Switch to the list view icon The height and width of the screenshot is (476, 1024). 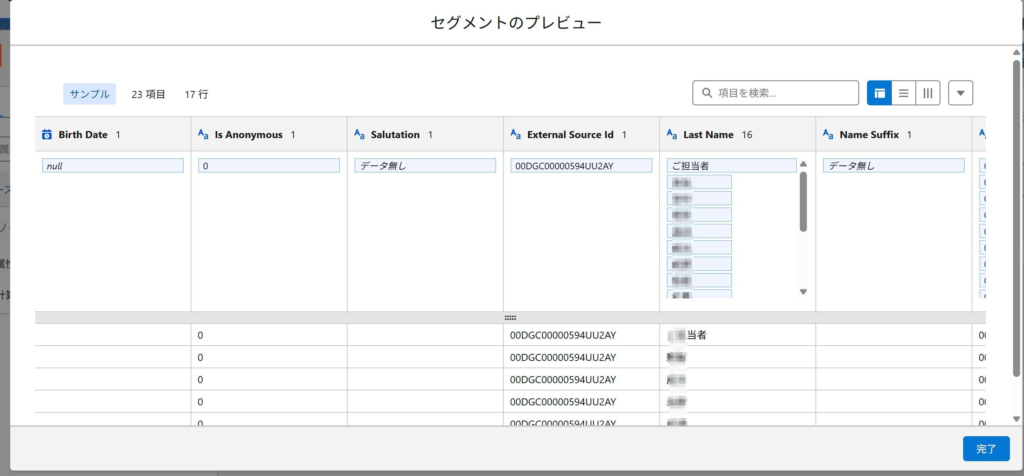[904, 93]
